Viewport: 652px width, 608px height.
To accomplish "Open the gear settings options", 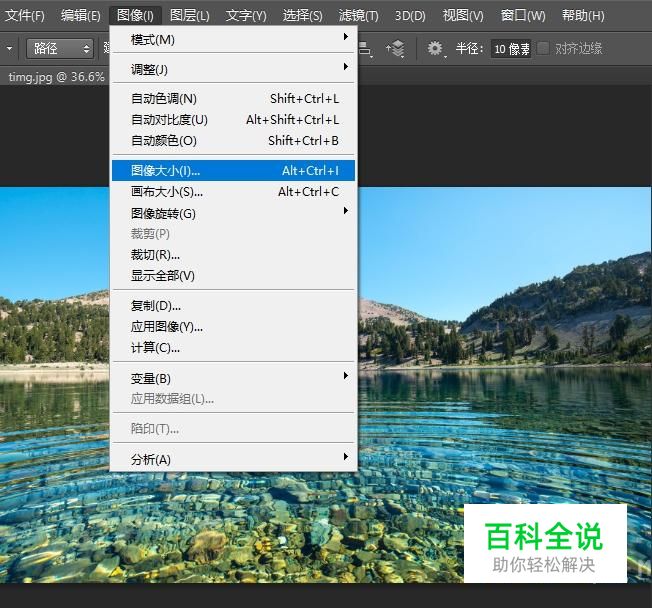I will 436,49.
